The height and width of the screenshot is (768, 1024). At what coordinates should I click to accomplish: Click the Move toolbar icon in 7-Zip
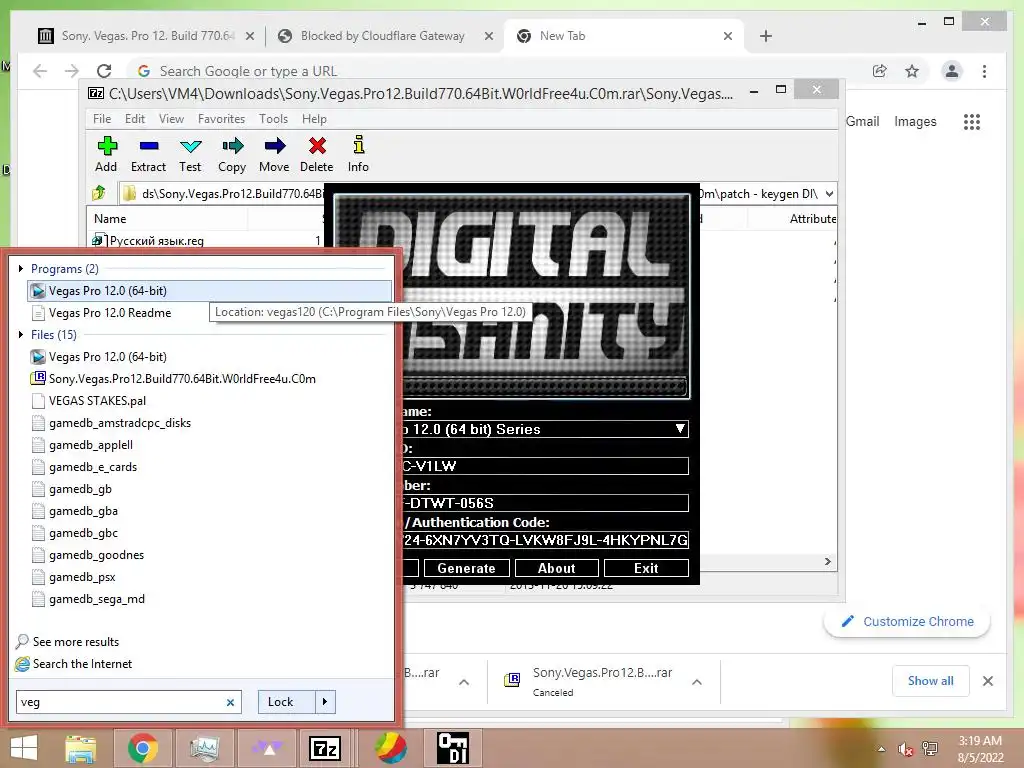tap(274, 154)
